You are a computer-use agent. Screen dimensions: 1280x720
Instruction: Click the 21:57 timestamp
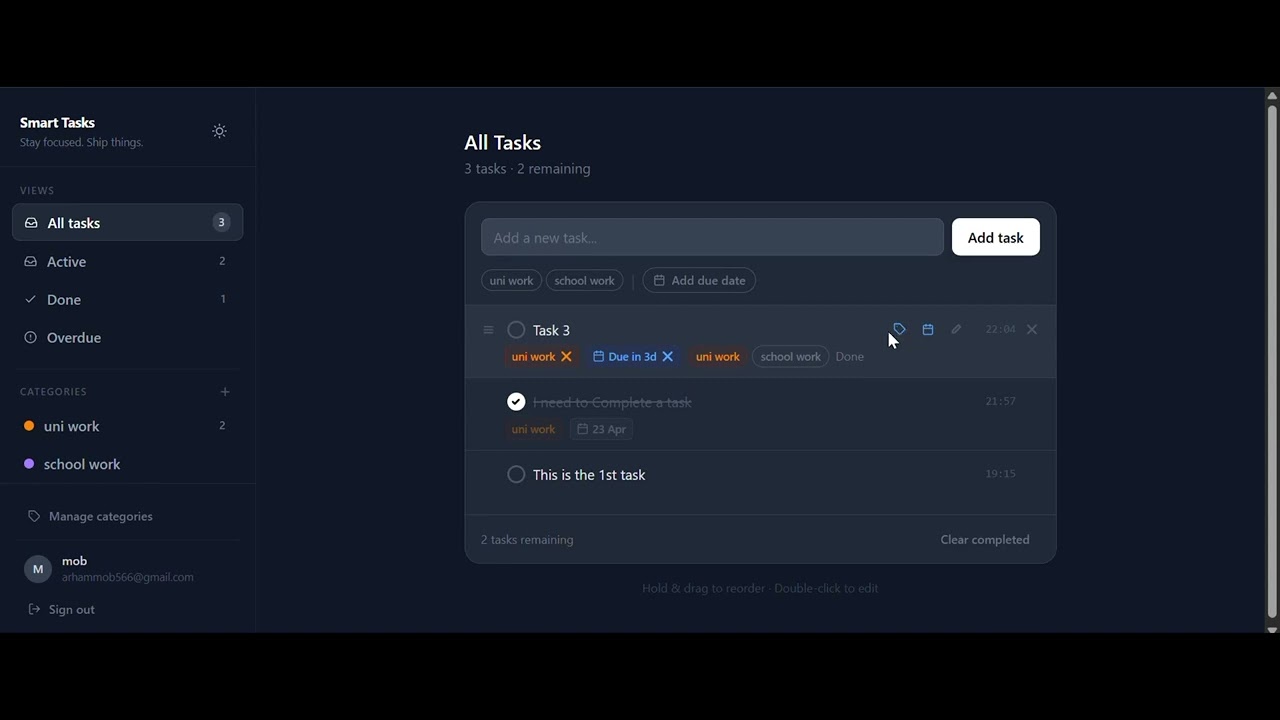pyautogui.click(x=1000, y=401)
